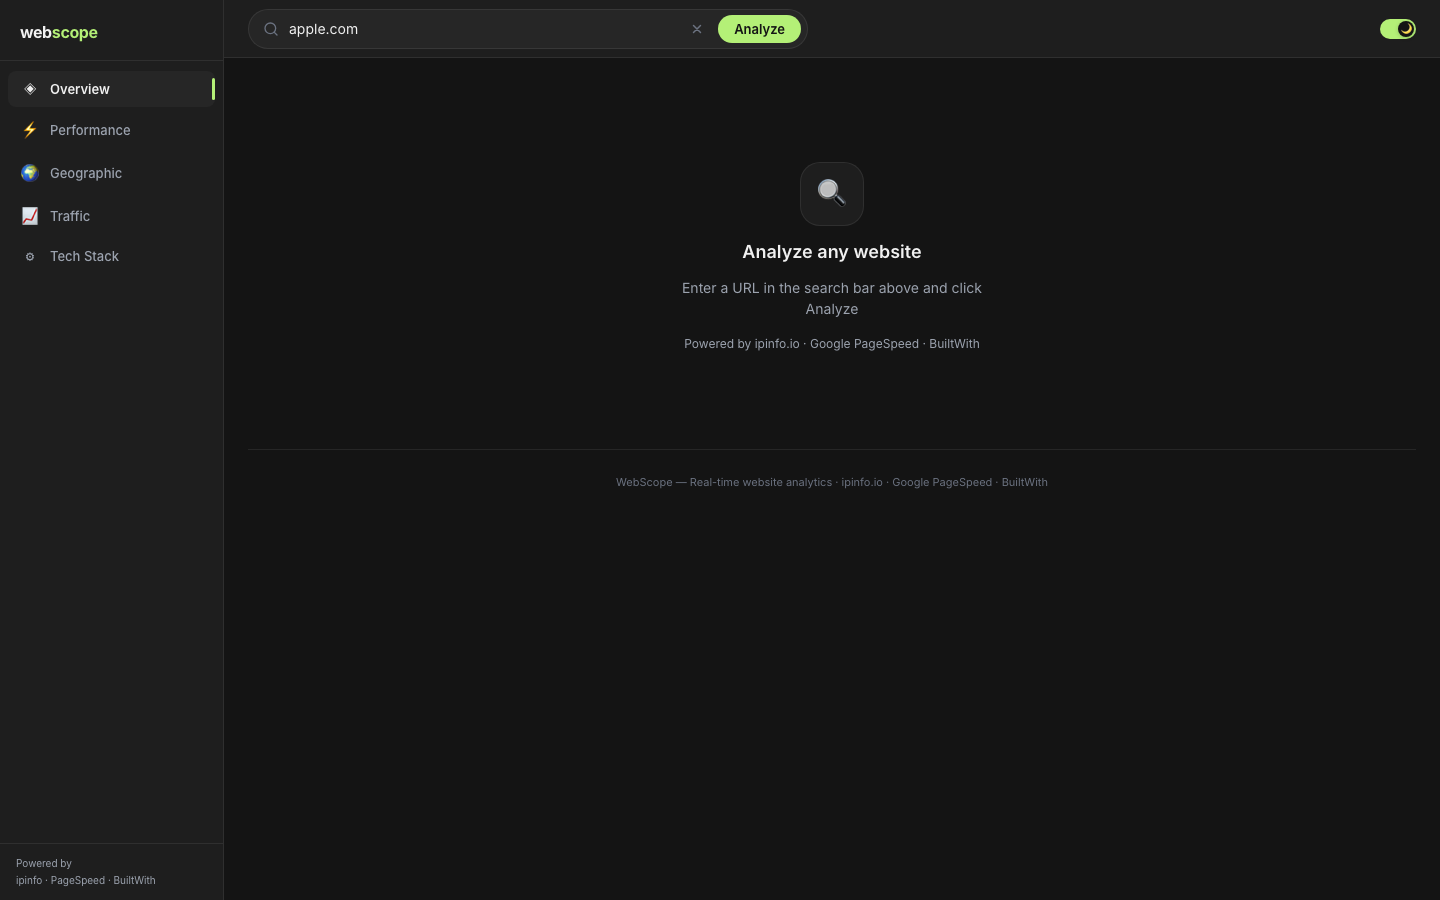The image size is (1440, 900).
Task: Click the Performance lightning bolt icon
Action: tap(30, 130)
